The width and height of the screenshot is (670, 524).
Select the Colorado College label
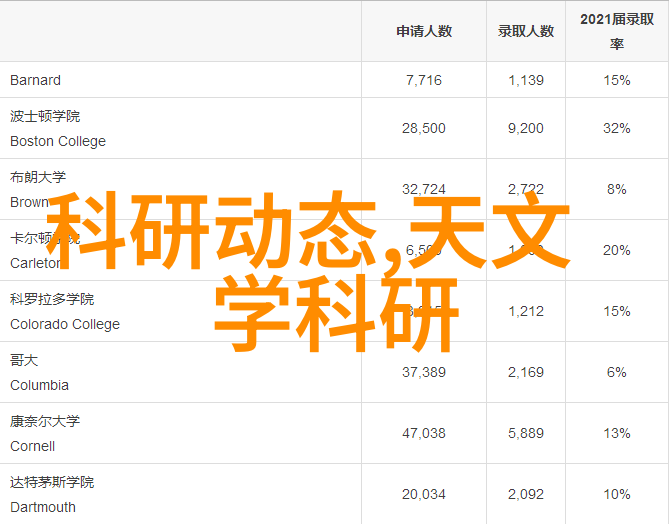tap(65, 324)
